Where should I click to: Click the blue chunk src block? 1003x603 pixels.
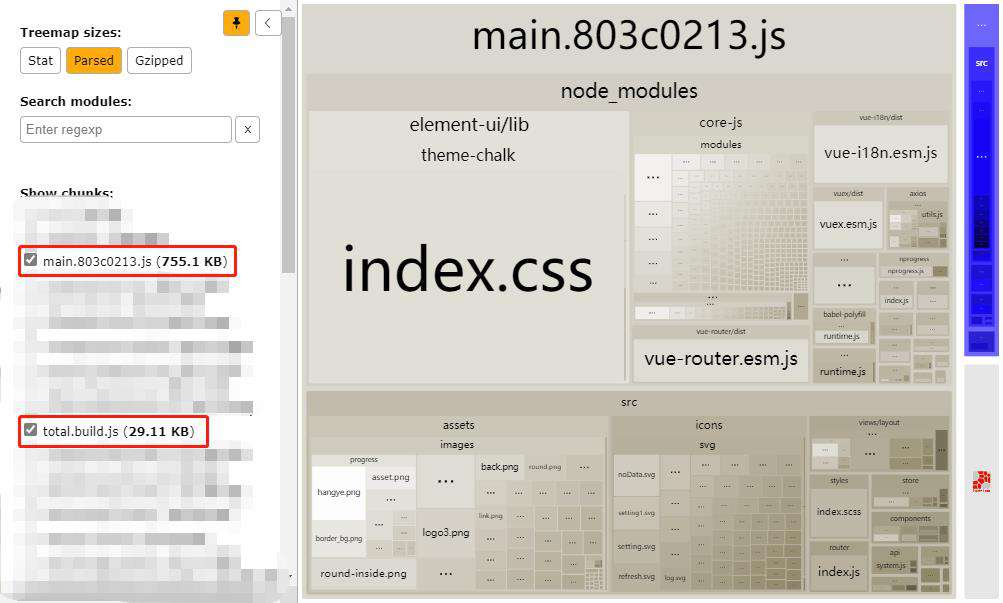click(981, 63)
